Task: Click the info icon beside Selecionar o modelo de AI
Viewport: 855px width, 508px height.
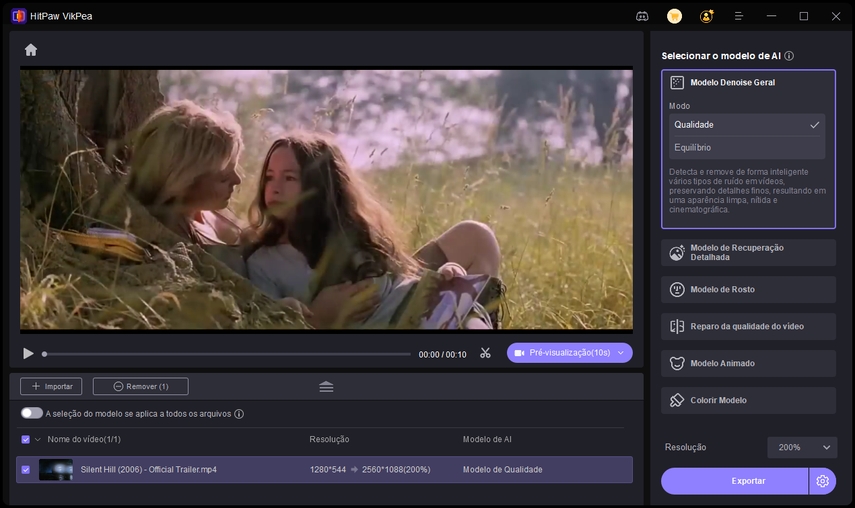Action: tap(789, 56)
